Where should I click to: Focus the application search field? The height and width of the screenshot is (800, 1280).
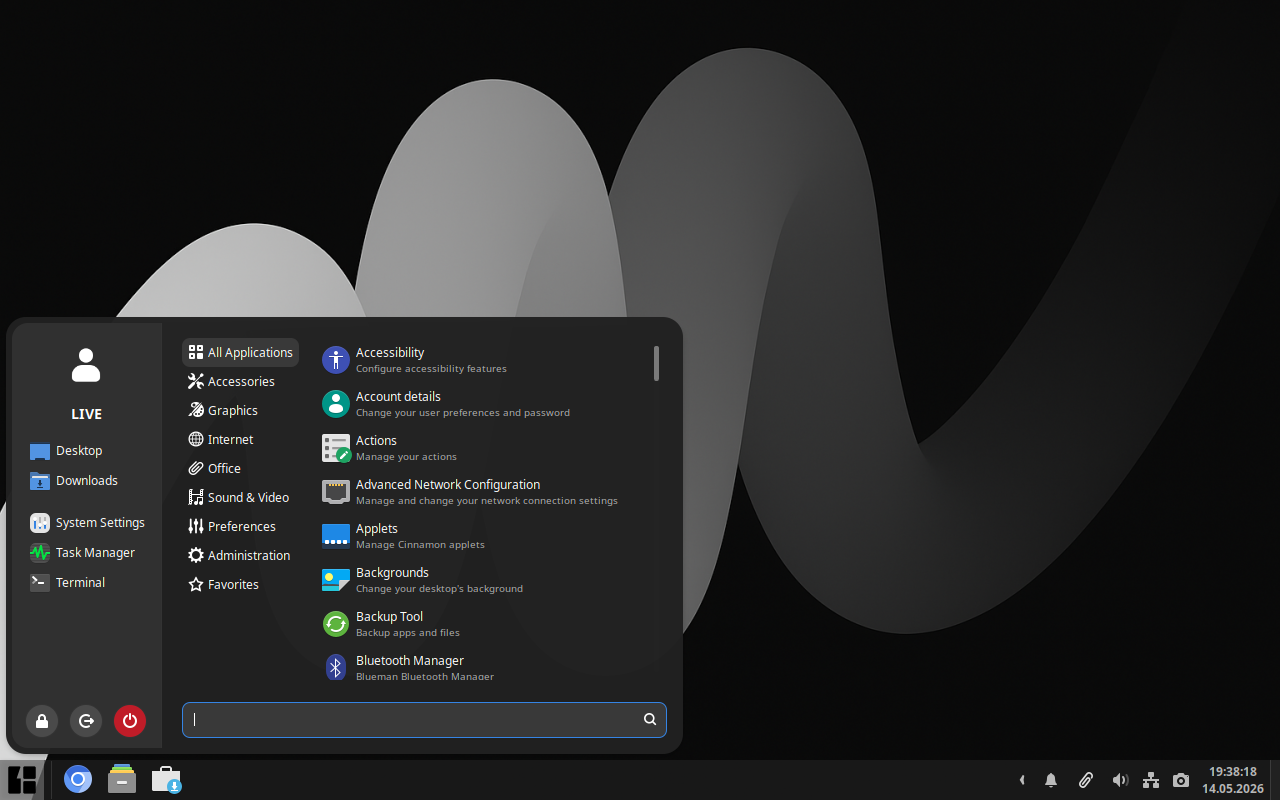point(424,720)
